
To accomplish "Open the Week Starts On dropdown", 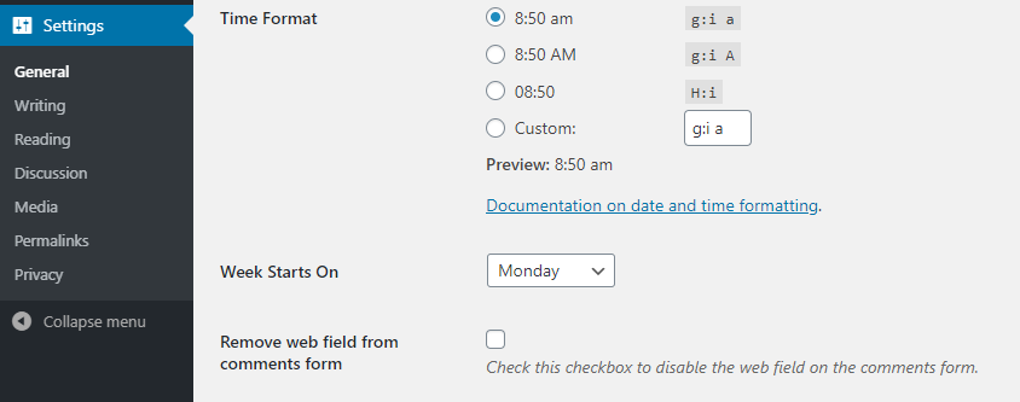I will click(x=550, y=271).
